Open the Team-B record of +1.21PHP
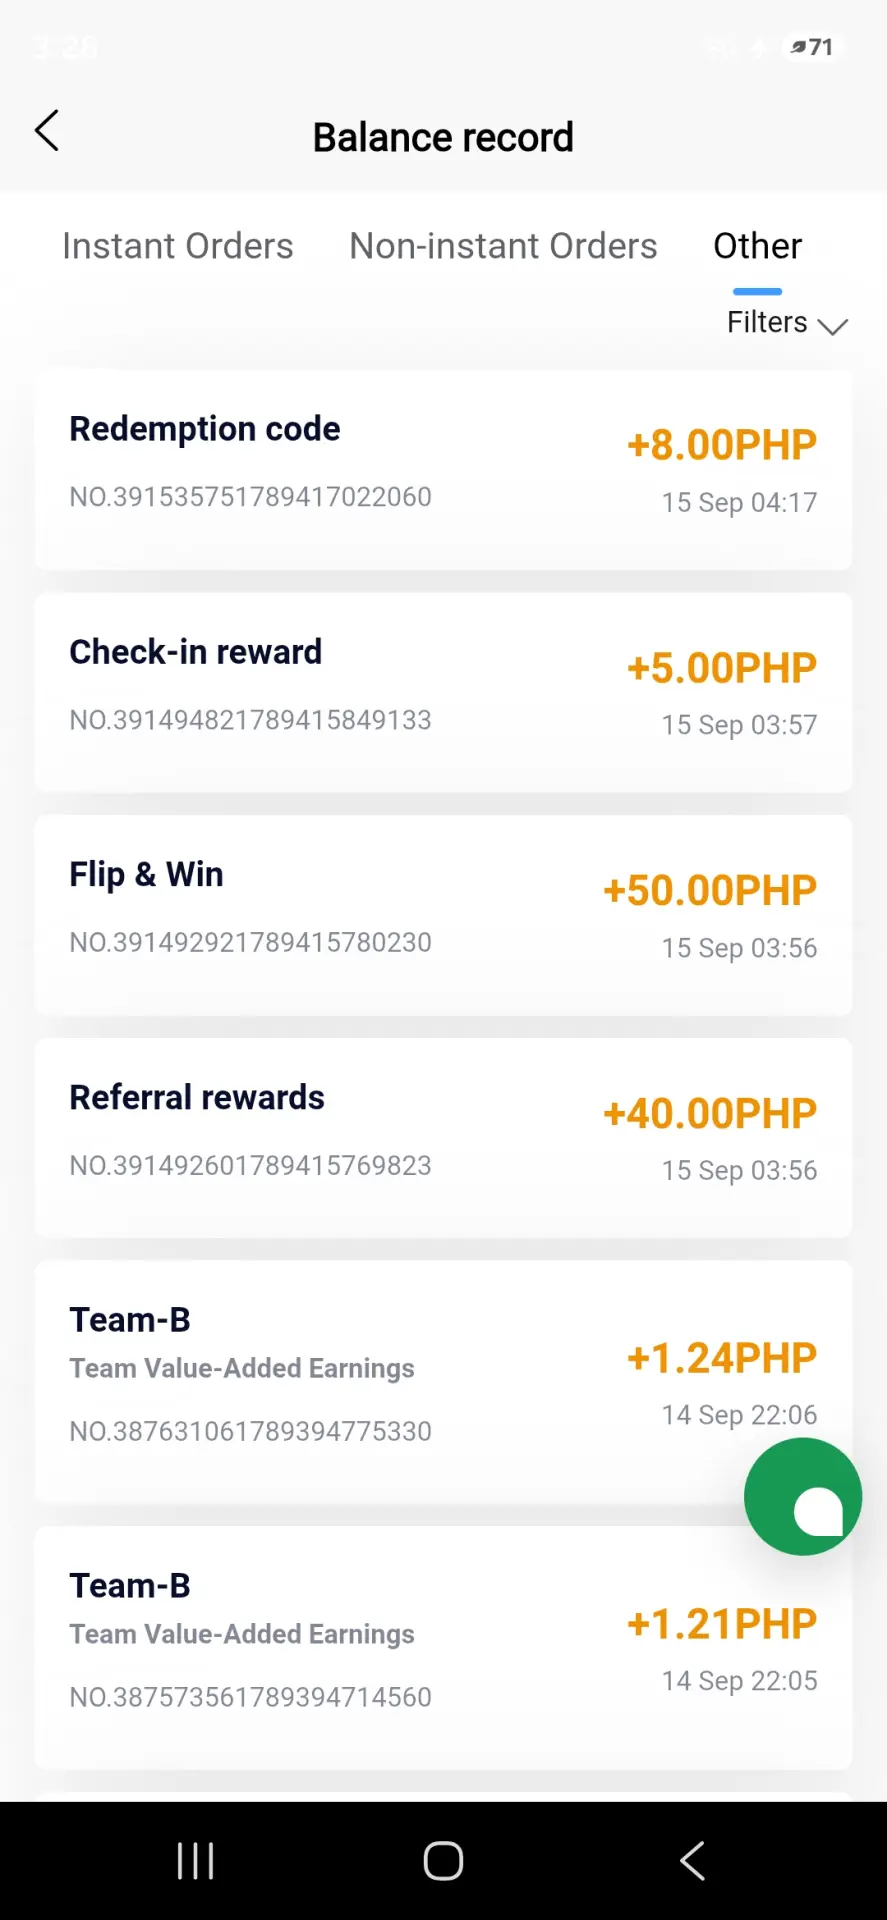Screen dimensions: 887x1920 (x=443, y=1648)
